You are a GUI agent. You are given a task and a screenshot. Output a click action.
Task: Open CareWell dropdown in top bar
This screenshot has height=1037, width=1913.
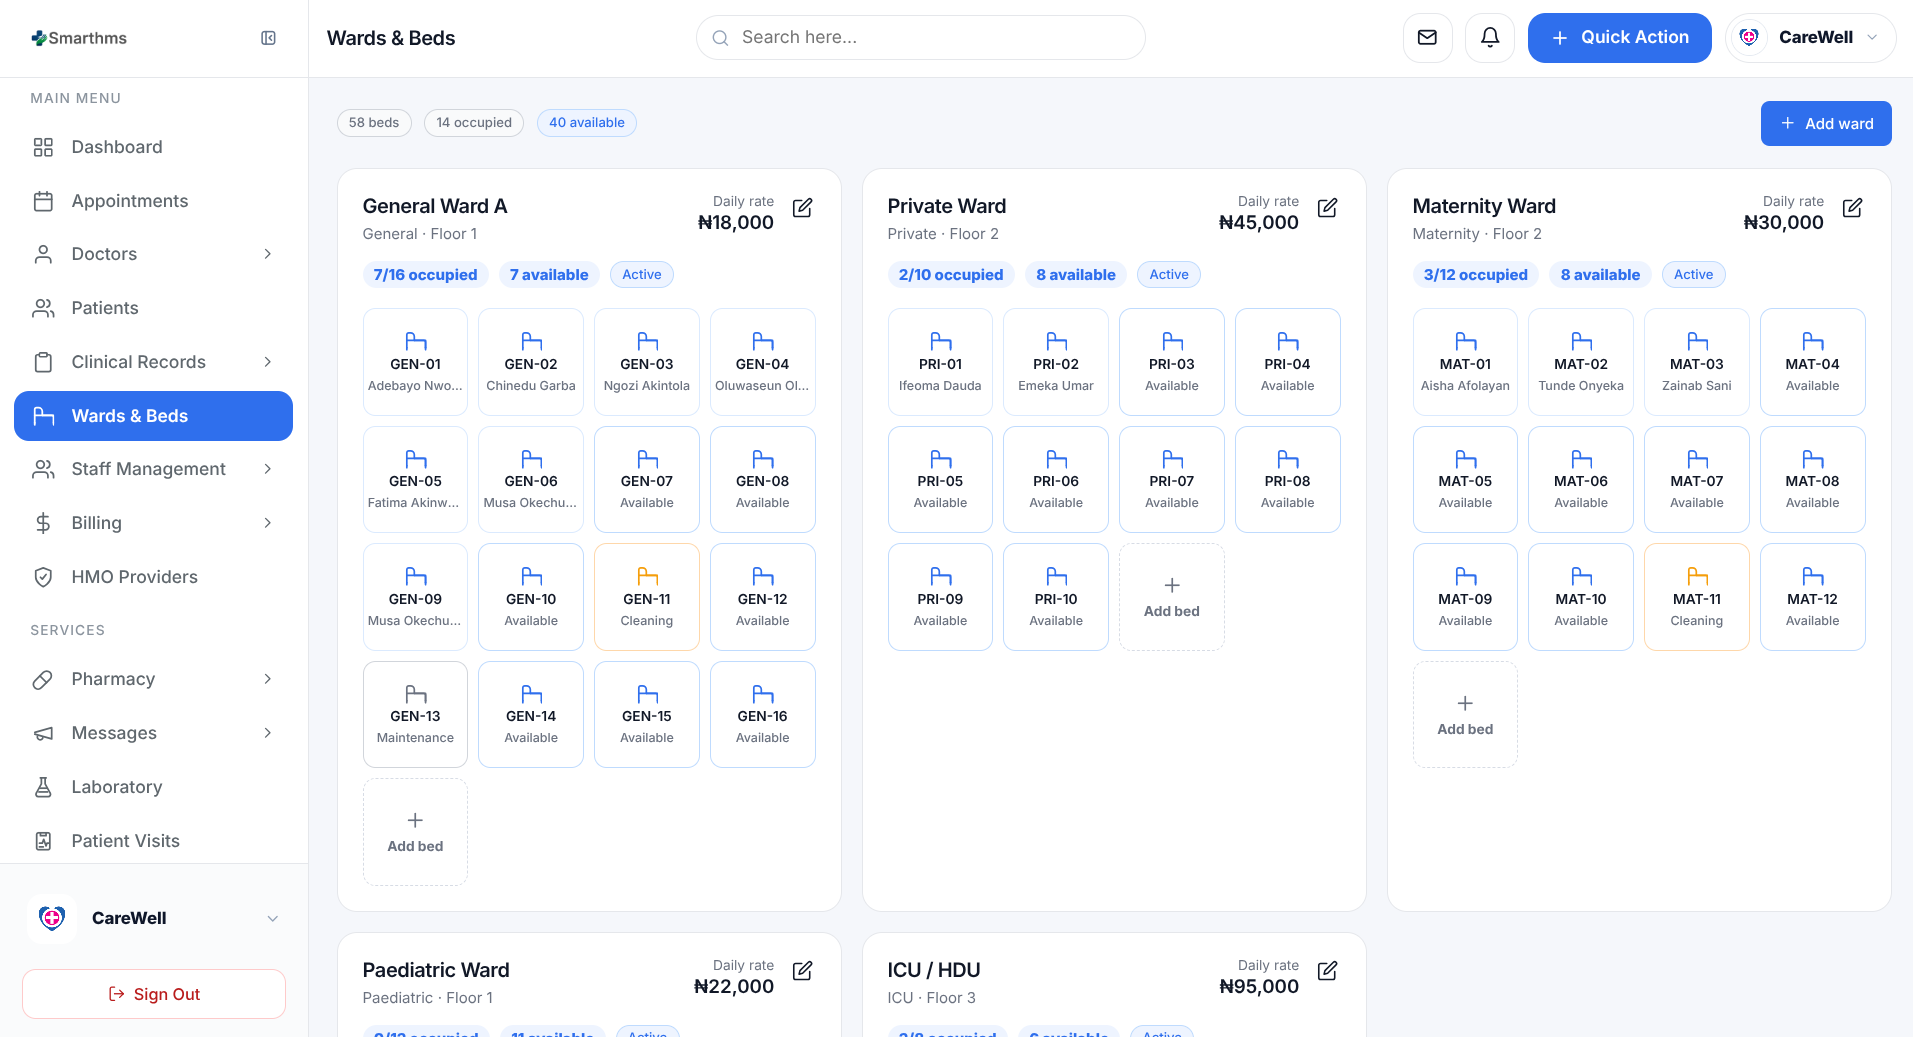pyautogui.click(x=1810, y=38)
